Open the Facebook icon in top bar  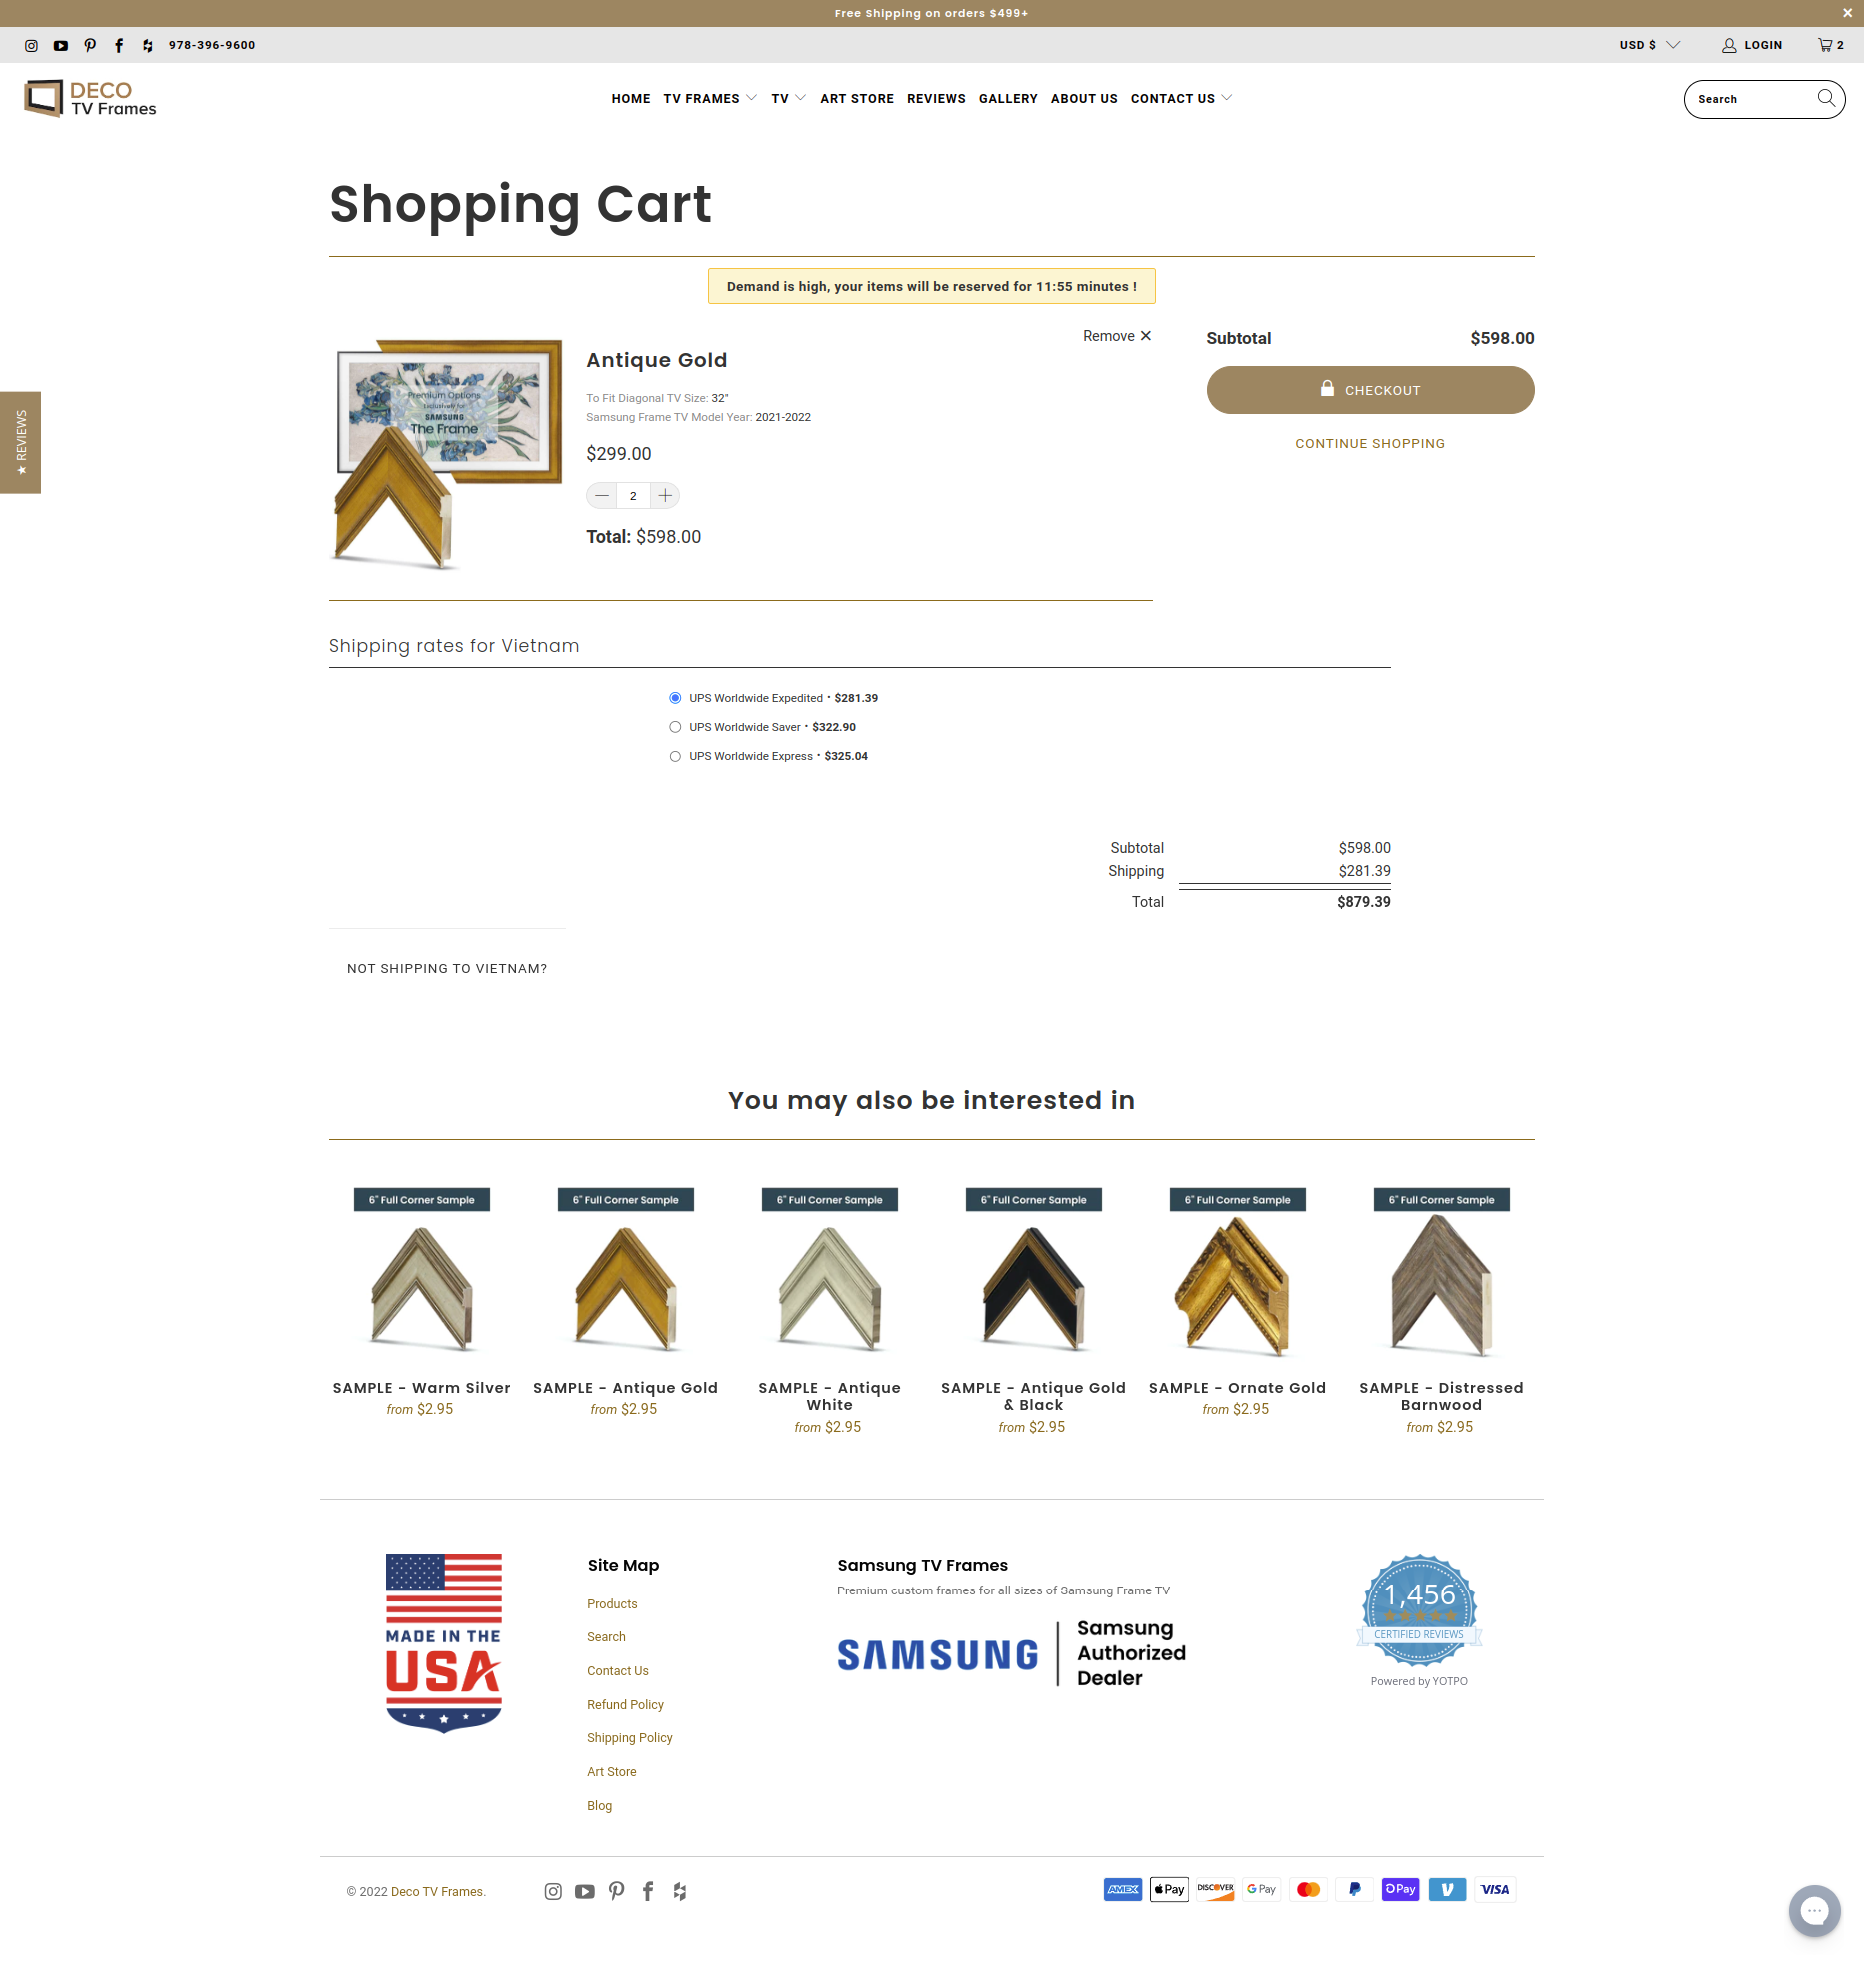click(x=119, y=45)
